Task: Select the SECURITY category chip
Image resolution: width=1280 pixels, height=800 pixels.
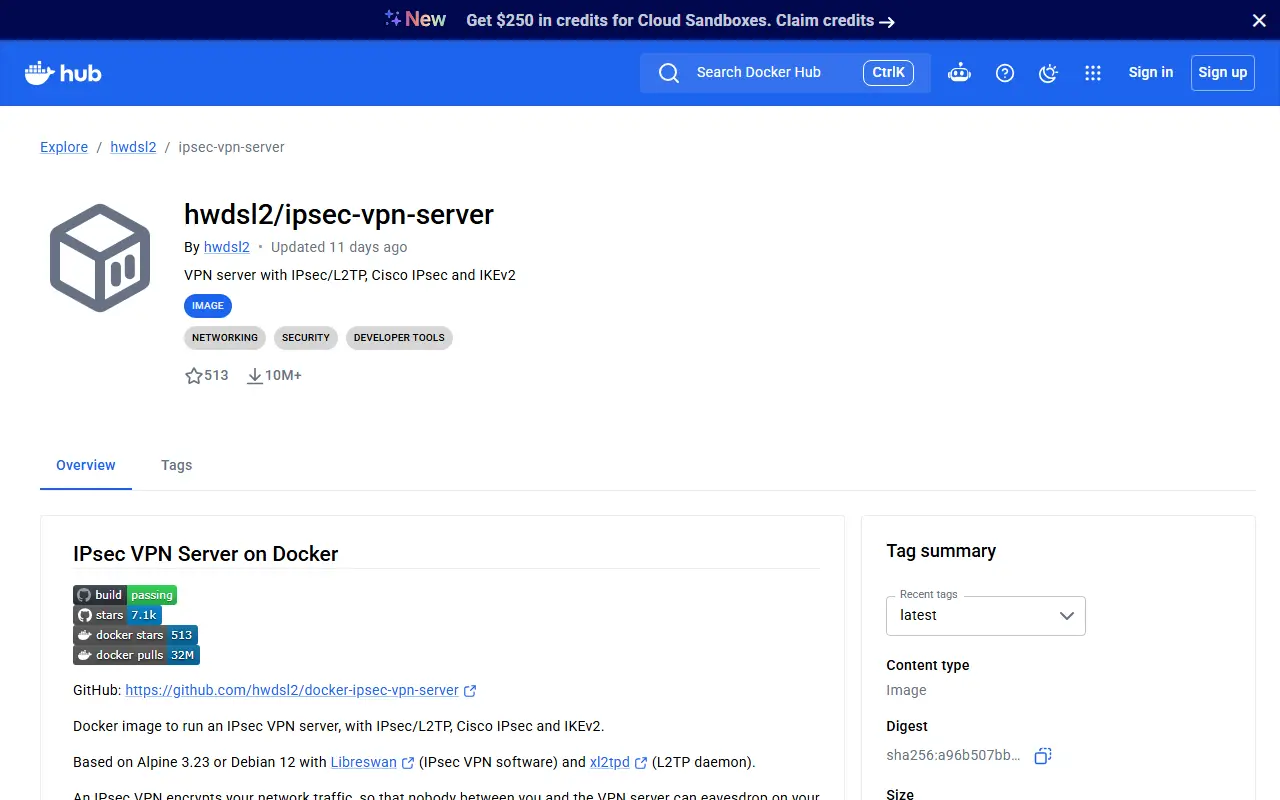Action: [x=306, y=338]
